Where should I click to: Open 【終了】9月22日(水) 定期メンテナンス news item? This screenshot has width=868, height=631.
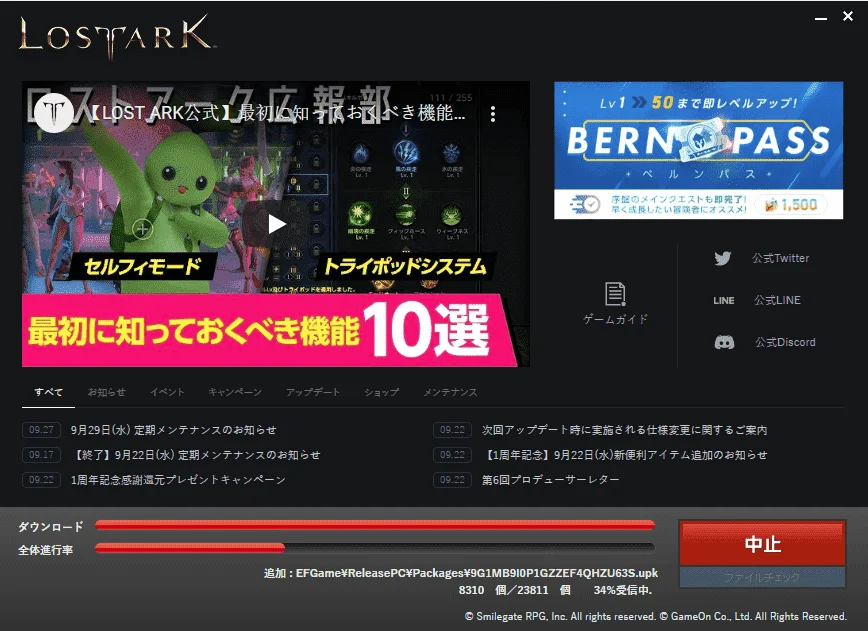point(195,455)
